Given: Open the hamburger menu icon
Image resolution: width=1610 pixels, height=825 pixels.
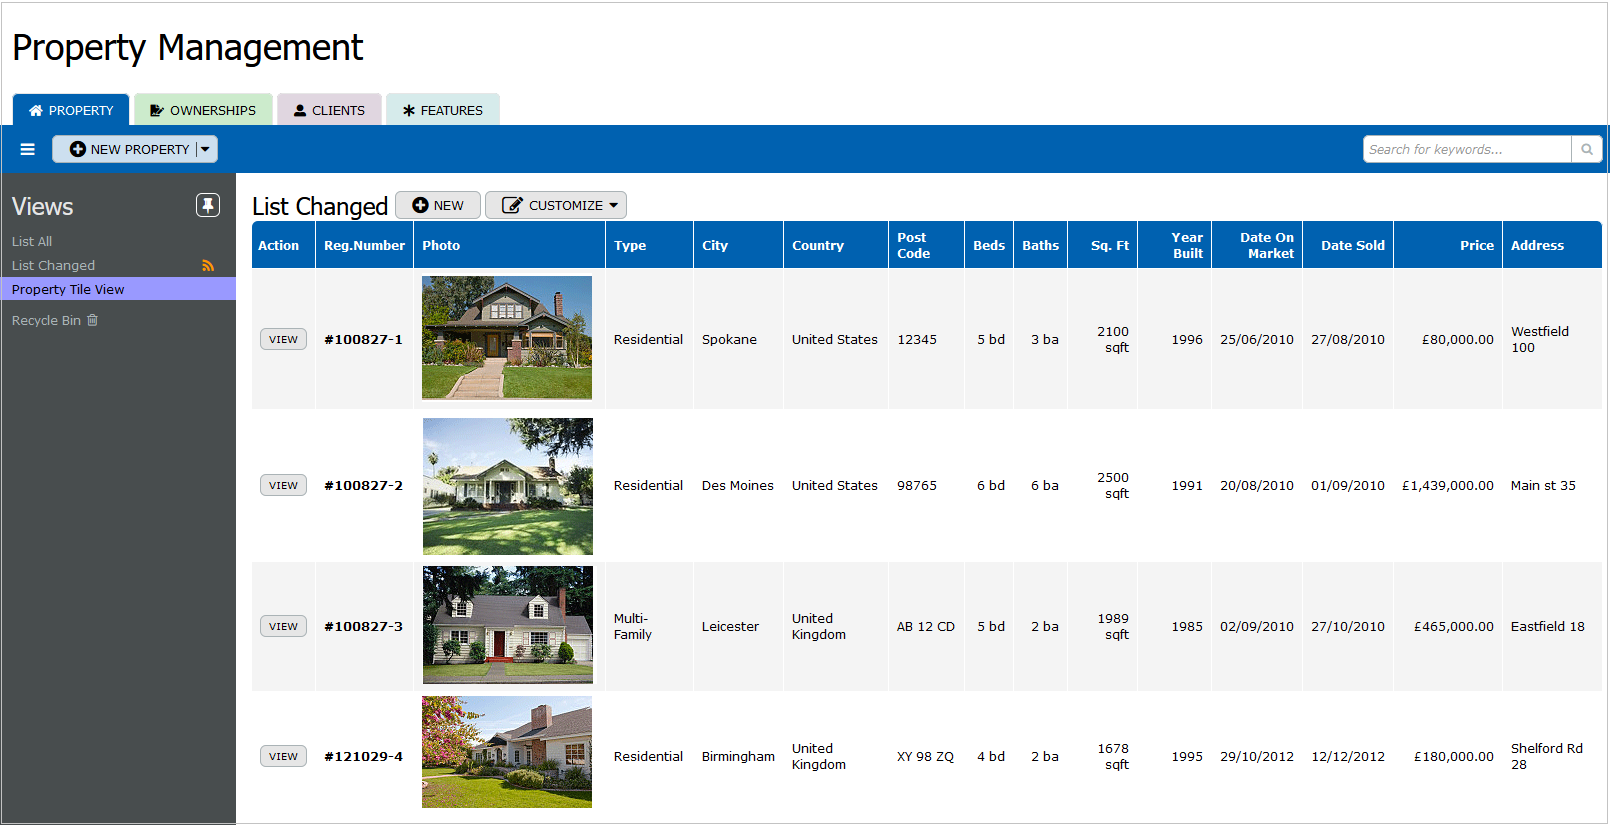Looking at the screenshot, I should coord(28,149).
